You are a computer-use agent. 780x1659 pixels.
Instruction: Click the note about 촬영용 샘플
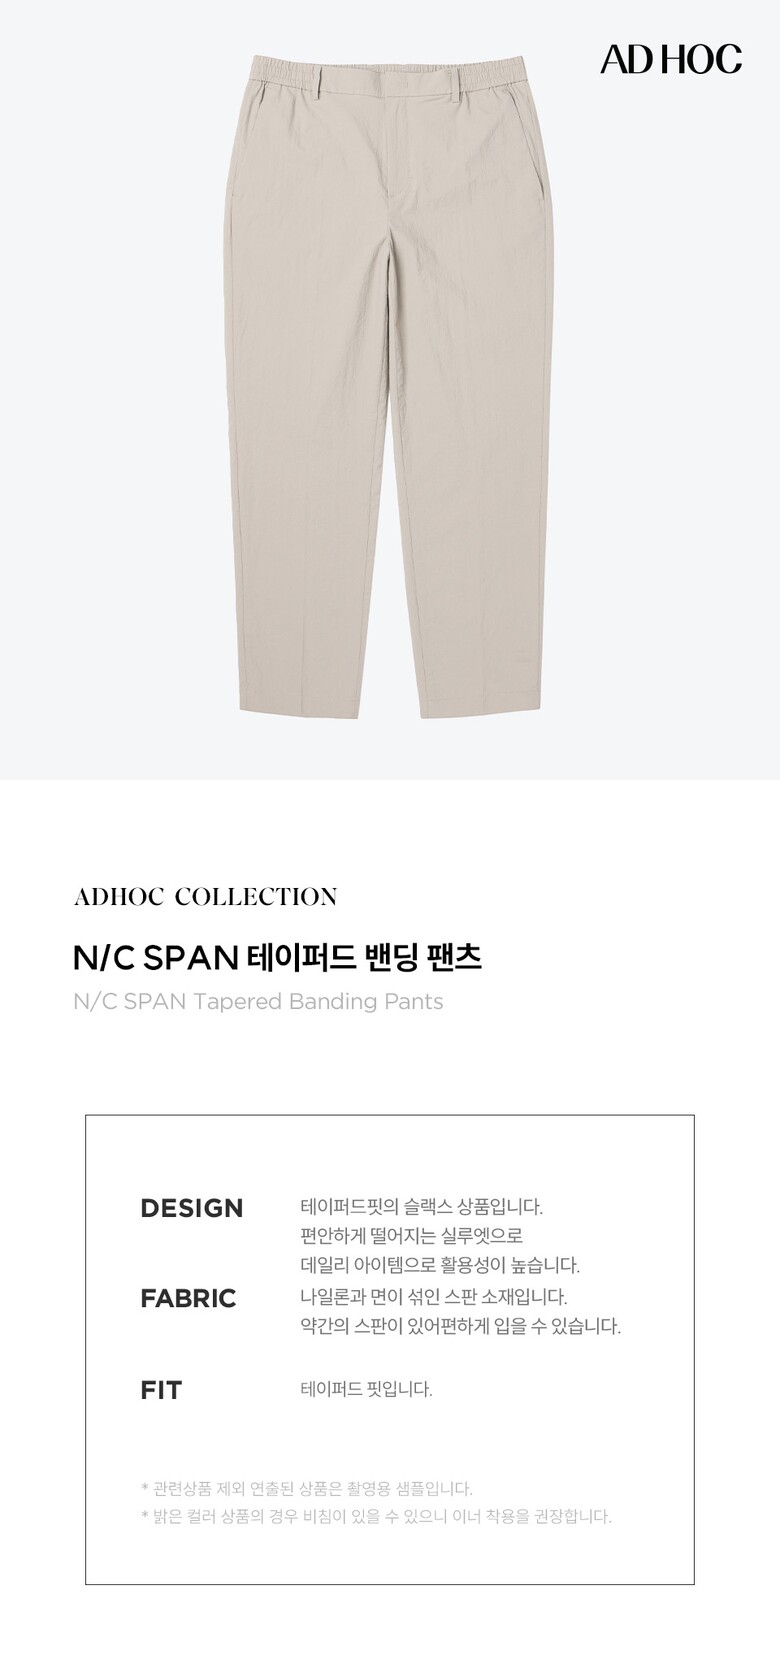pos(307,1489)
